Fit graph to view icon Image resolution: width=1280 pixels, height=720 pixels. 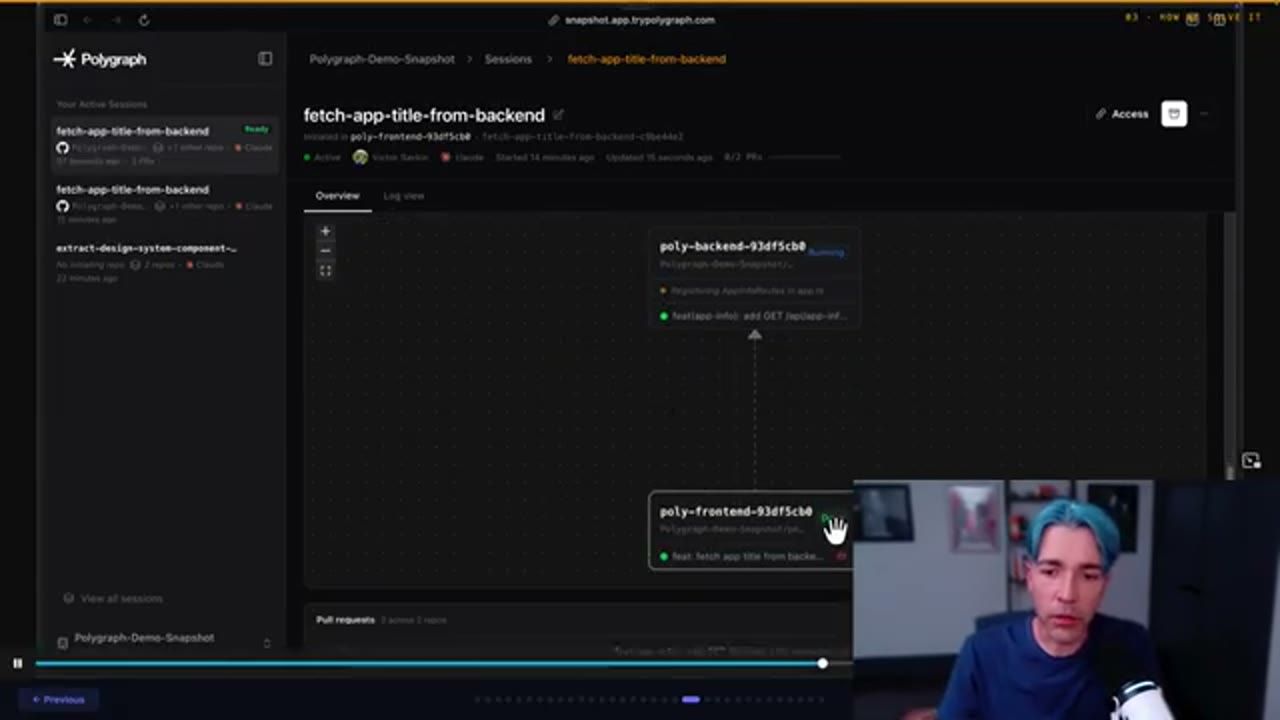(x=325, y=271)
